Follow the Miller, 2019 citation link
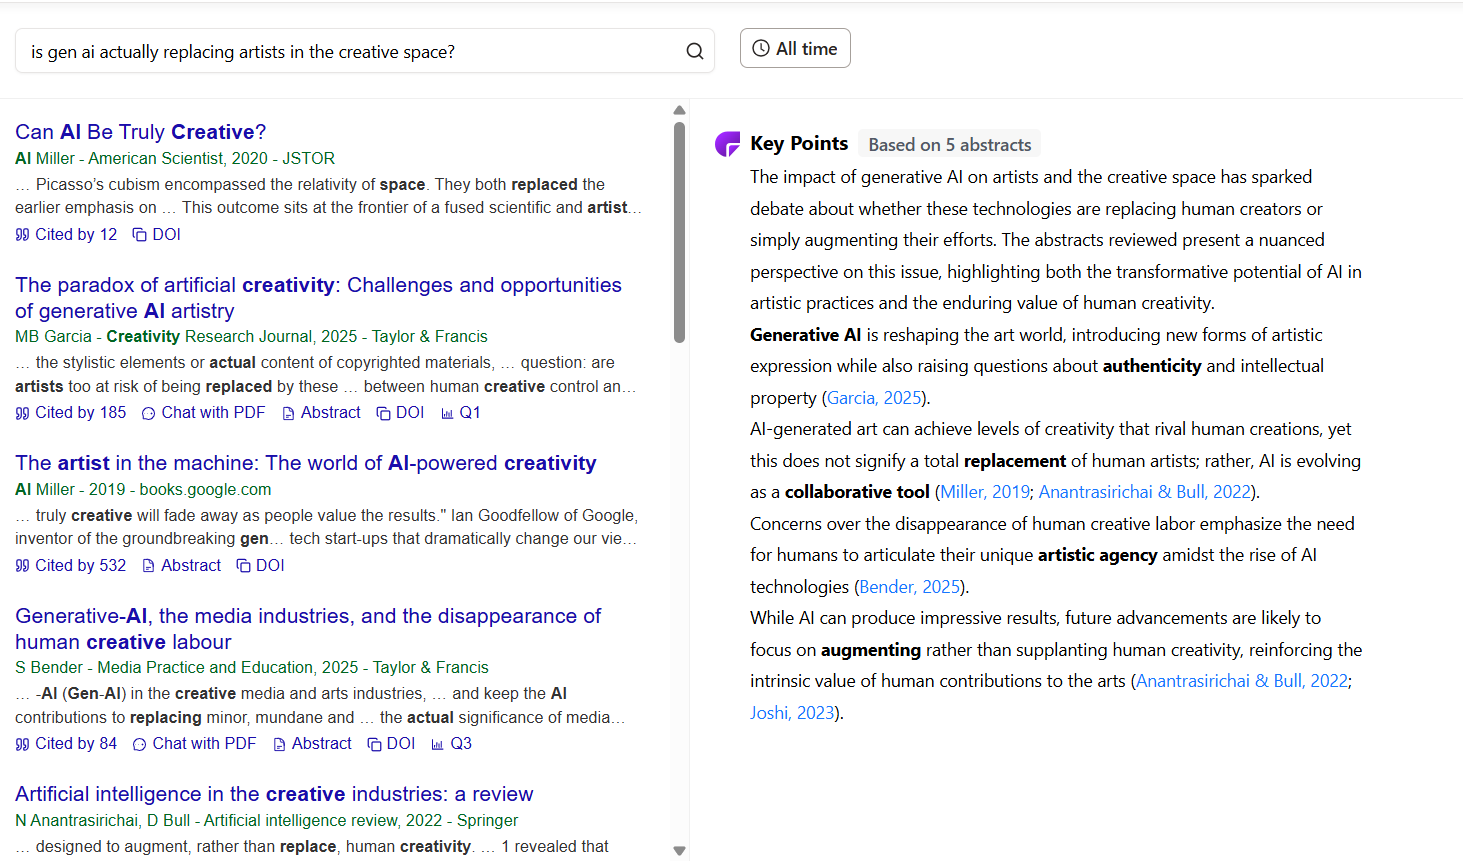Viewport: 1463px width, 861px height. coord(985,492)
